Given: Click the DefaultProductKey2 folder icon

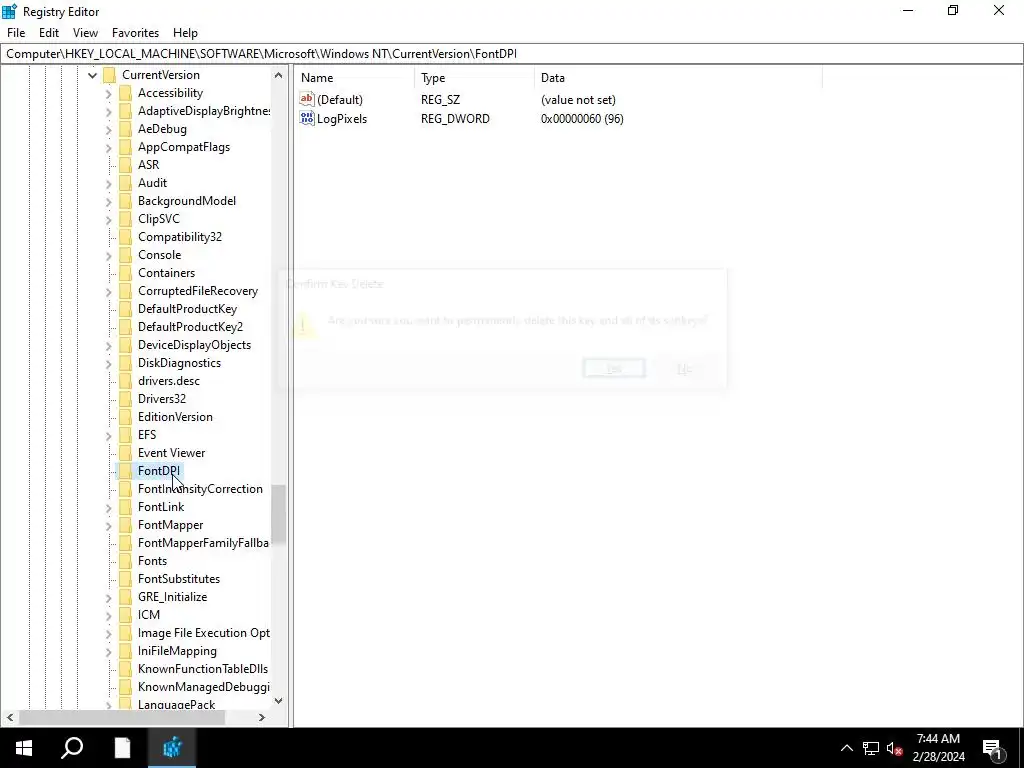Looking at the screenshot, I should pyautogui.click(x=125, y=327).
